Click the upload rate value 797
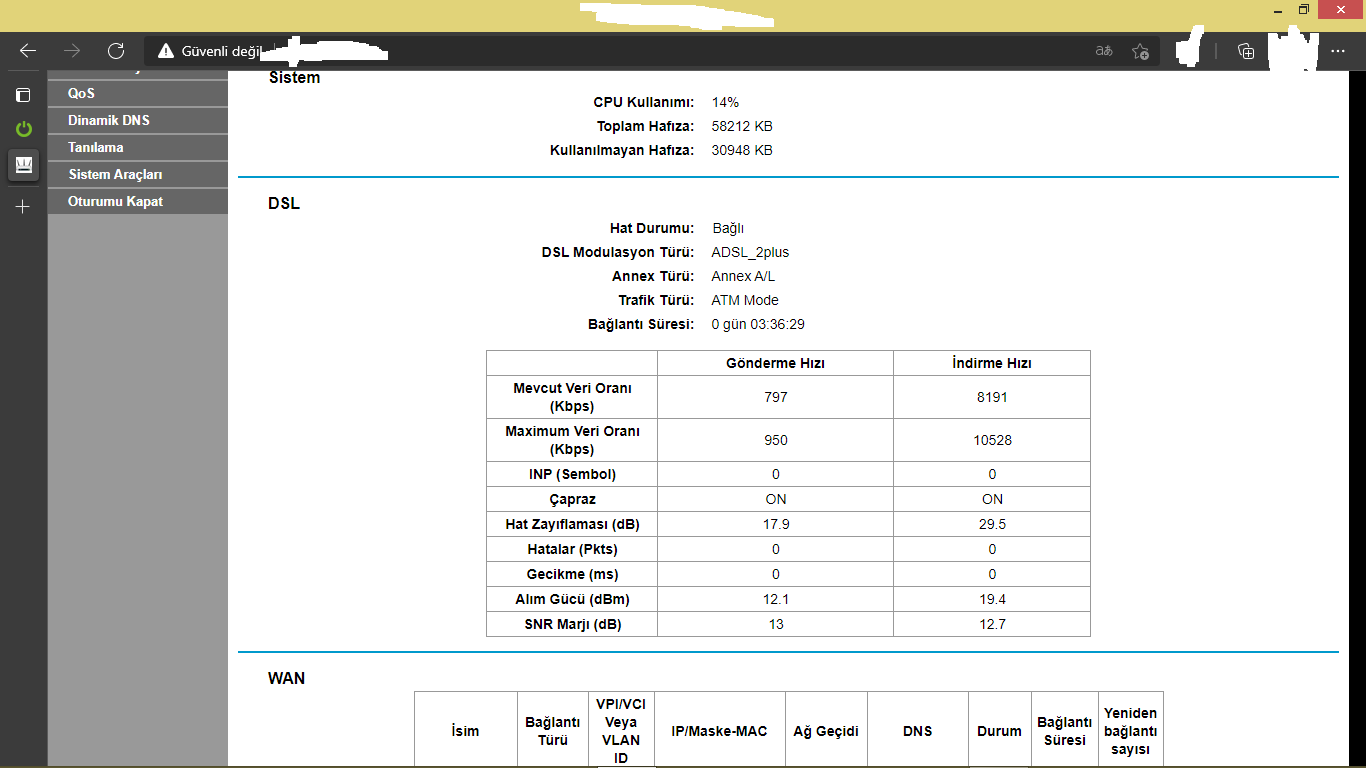Image resolution: width=1366 pixels, height=768 pixels. (x=776, y=397)
